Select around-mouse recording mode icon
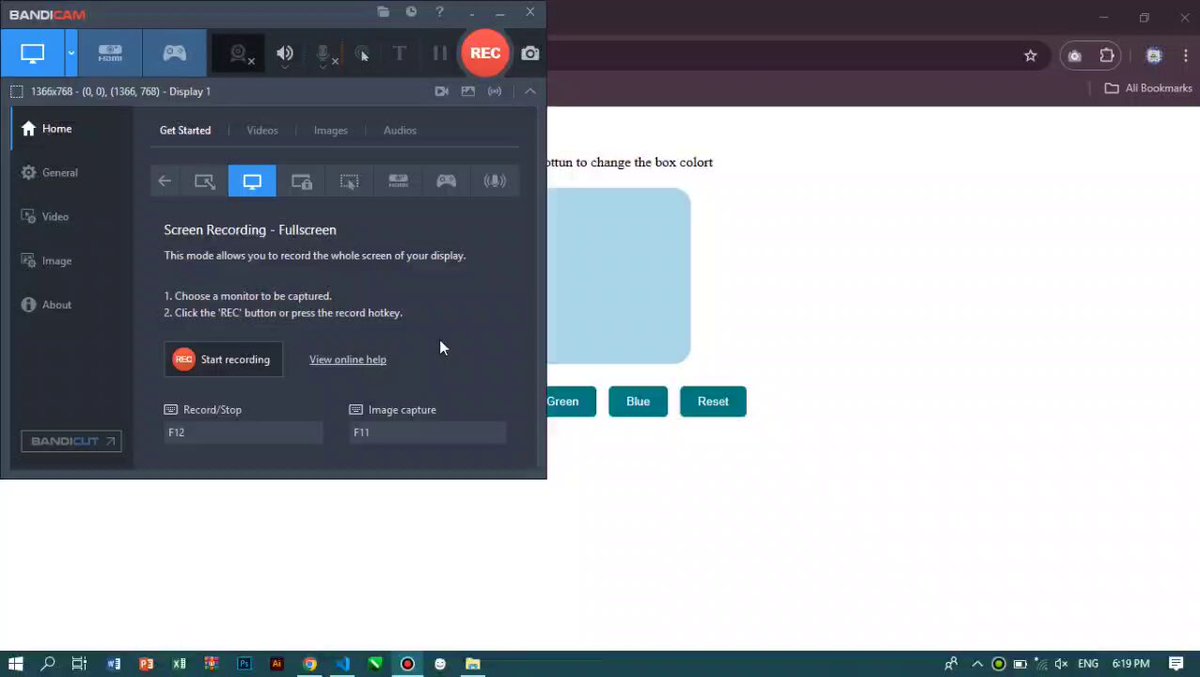Image resolution: width=1200 pixels, height=677 pixels. pos(349,181)
